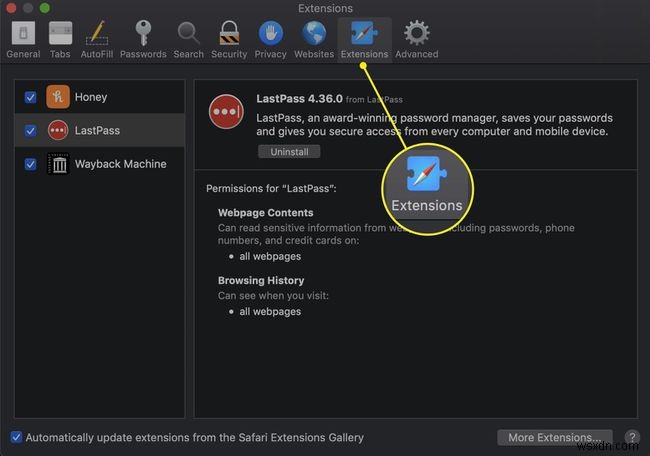The height and width of the screenshot is (456, 650).
Task: Switch to the Passwords tab label
Action: pos(143,54)
